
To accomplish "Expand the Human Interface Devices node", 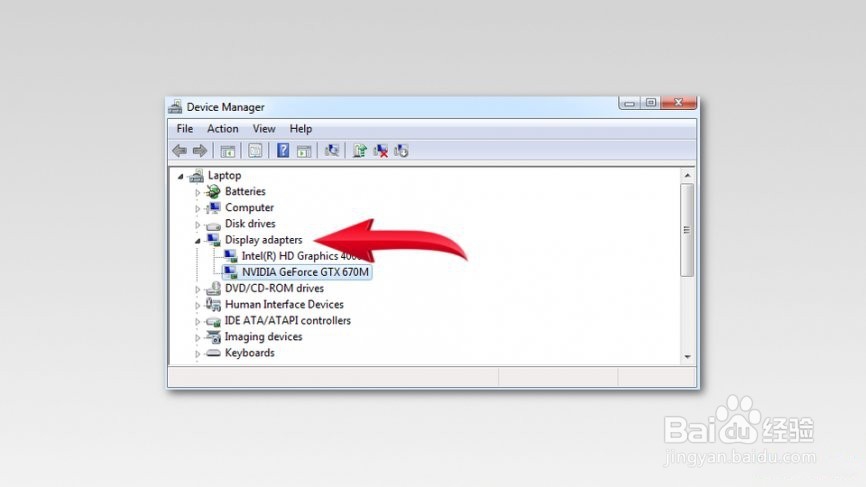I will (197, 305).
